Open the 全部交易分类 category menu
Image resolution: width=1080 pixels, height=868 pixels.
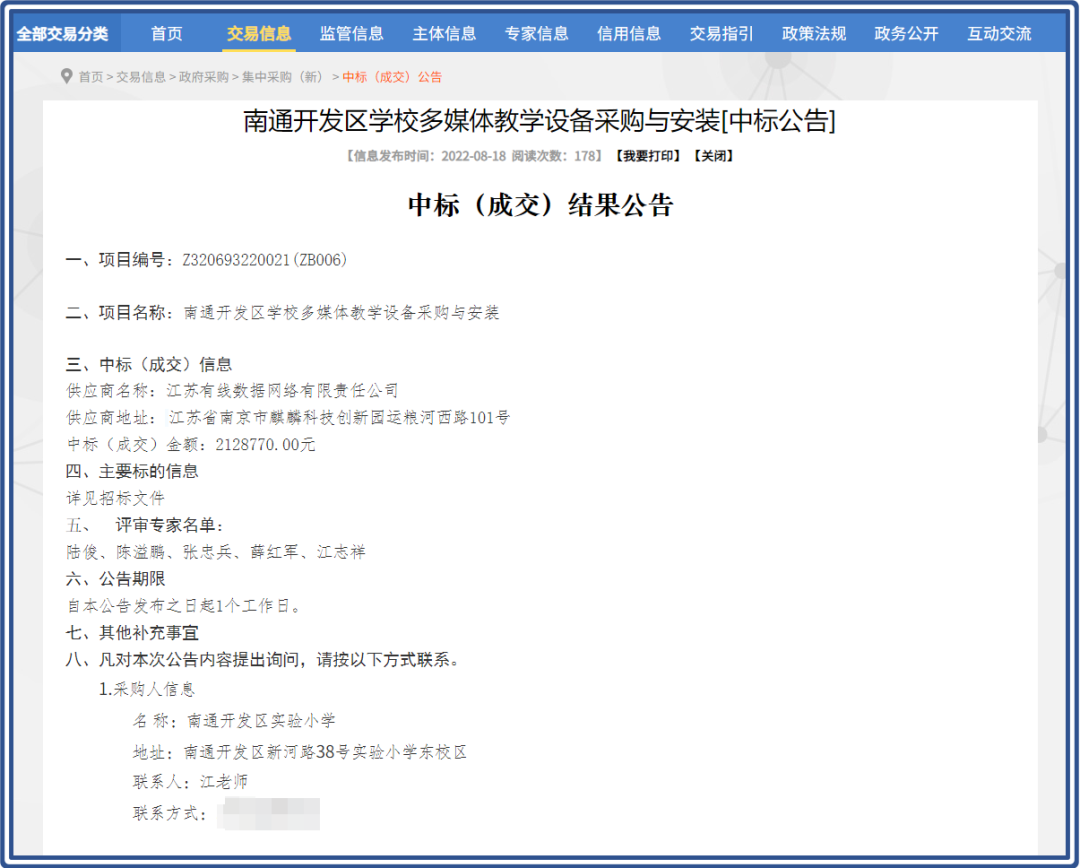point(63,34)
